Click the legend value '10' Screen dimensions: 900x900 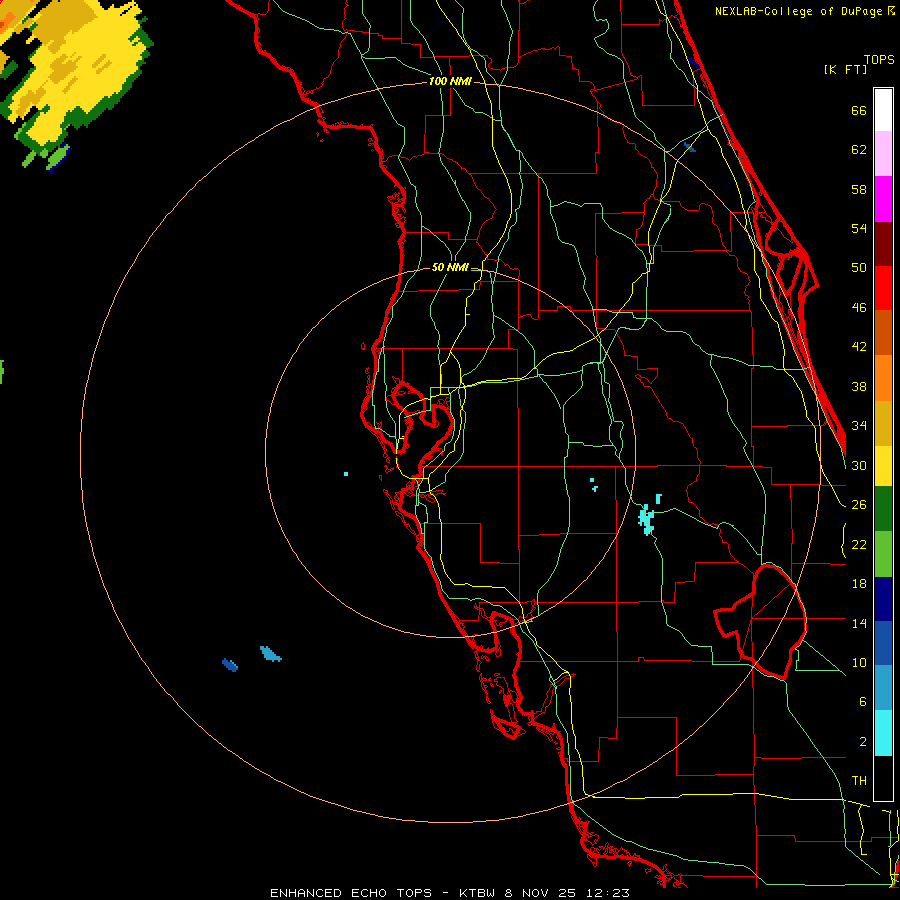[859, 663]
